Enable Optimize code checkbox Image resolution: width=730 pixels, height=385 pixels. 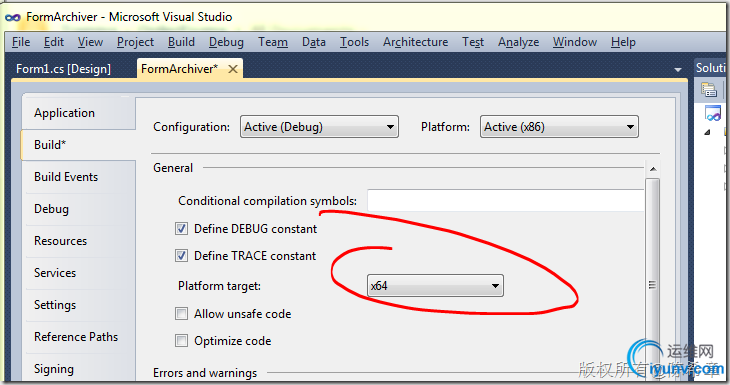pos(181,341)
